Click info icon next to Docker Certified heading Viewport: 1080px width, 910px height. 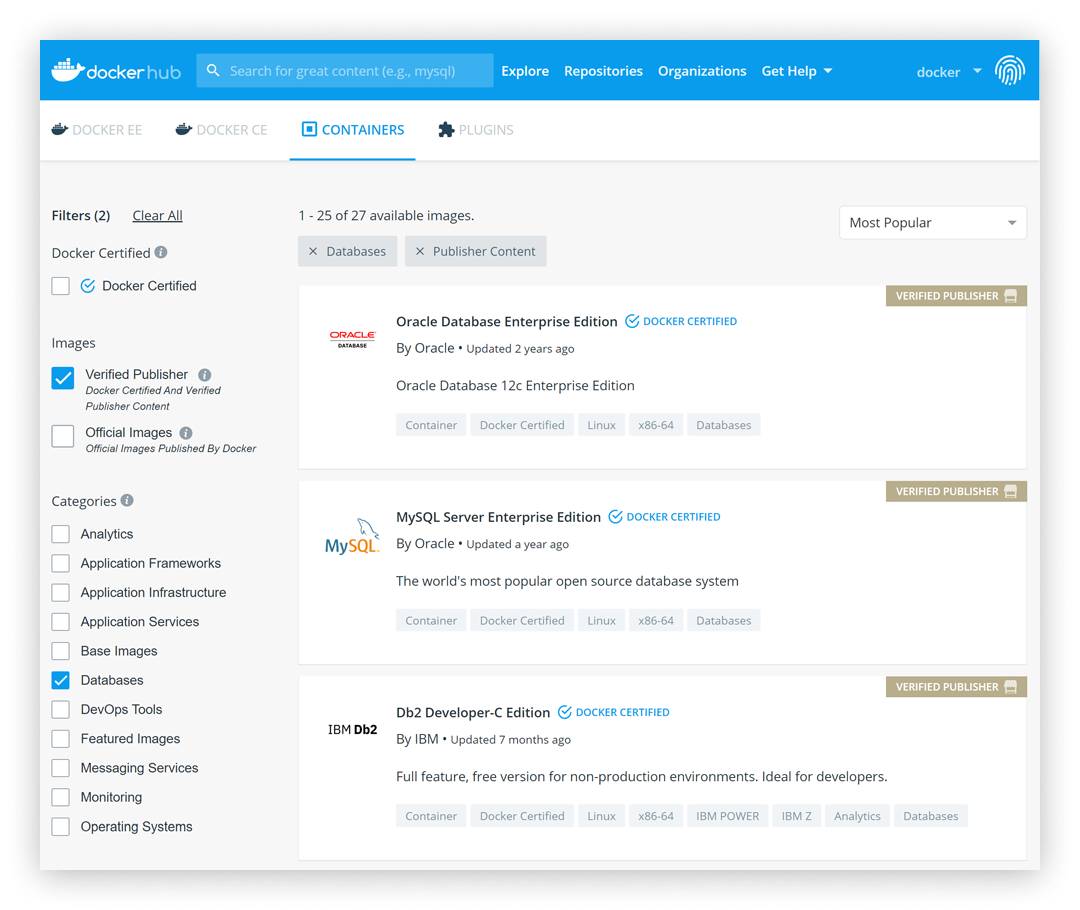click(x=161, y=252)
